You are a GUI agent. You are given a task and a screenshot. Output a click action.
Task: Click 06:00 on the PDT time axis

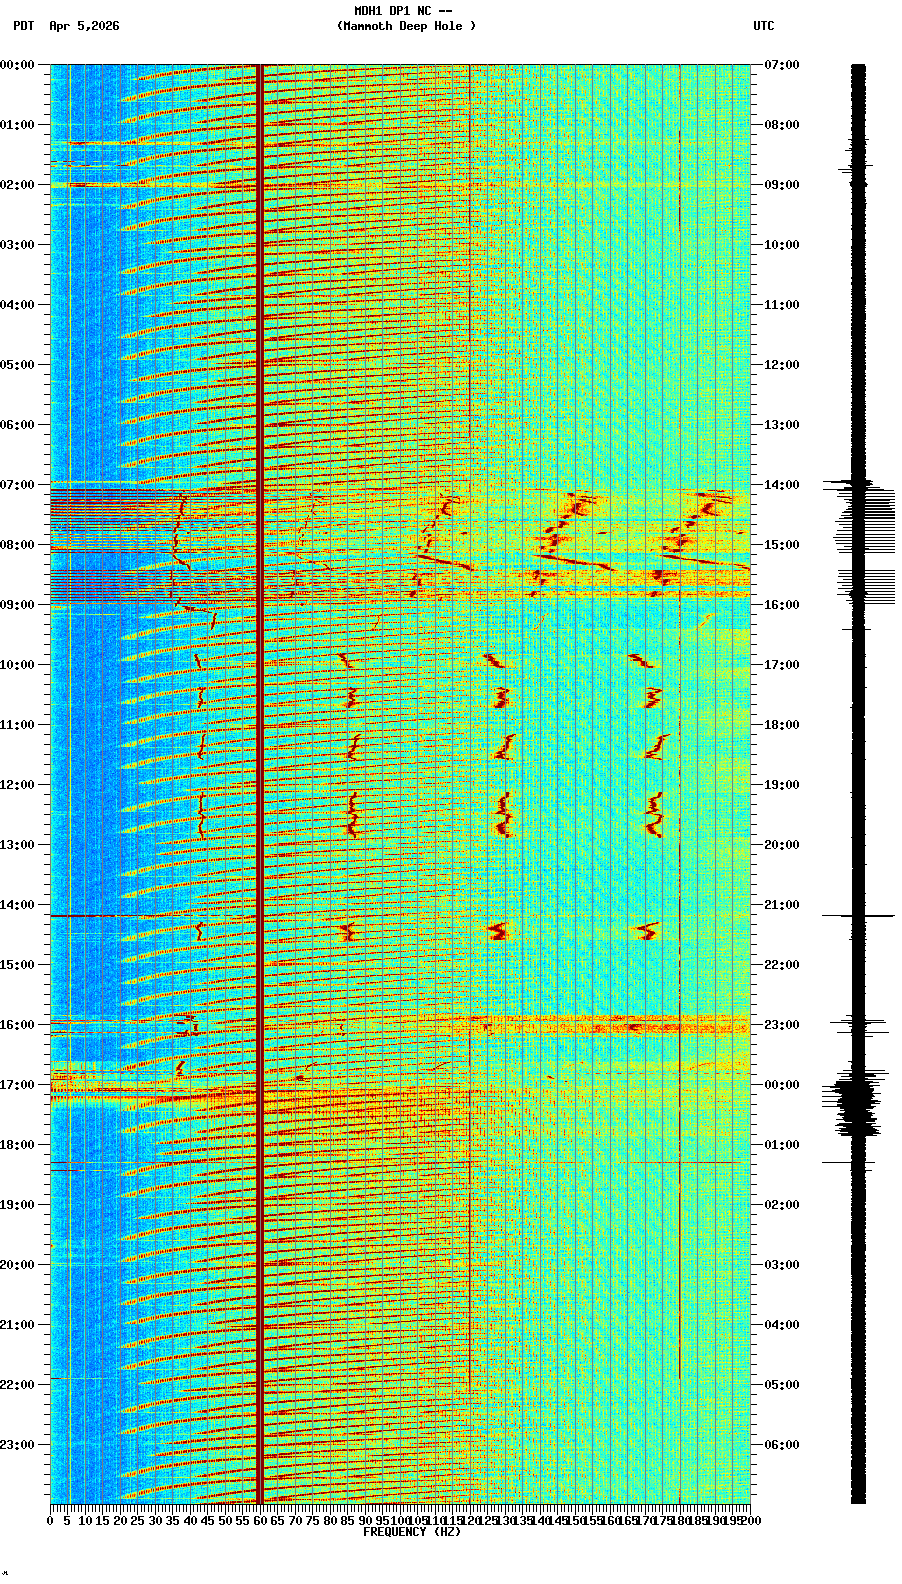tap(17, 425)
